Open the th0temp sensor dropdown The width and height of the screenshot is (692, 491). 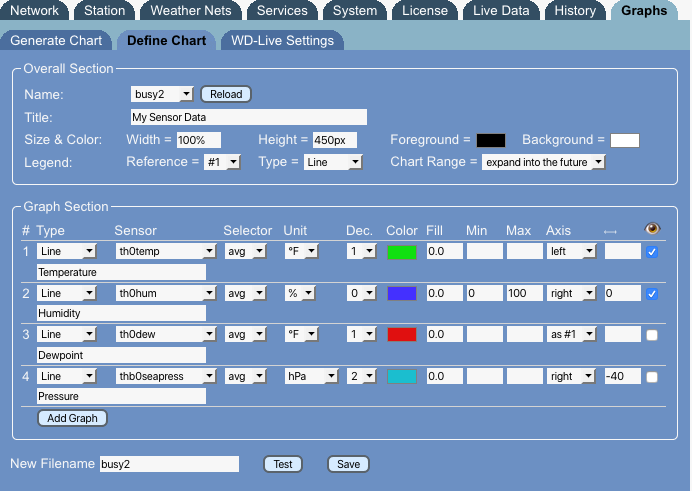click(165, 251)
